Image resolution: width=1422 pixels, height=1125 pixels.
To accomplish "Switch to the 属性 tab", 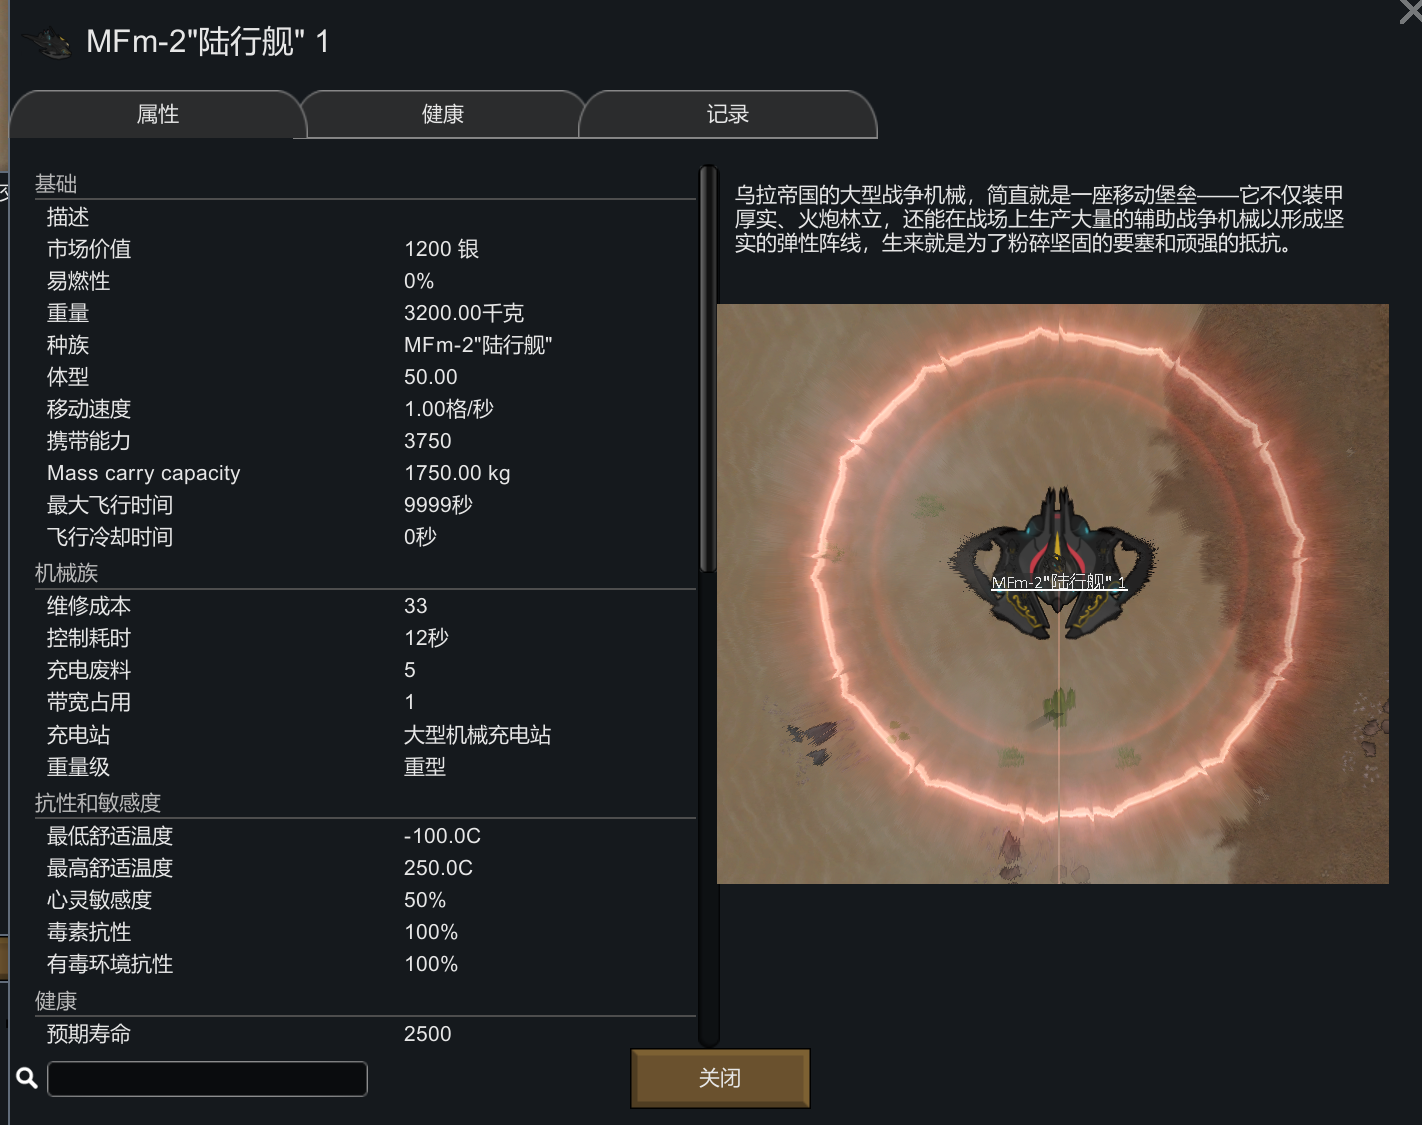I will pos(157,114).
